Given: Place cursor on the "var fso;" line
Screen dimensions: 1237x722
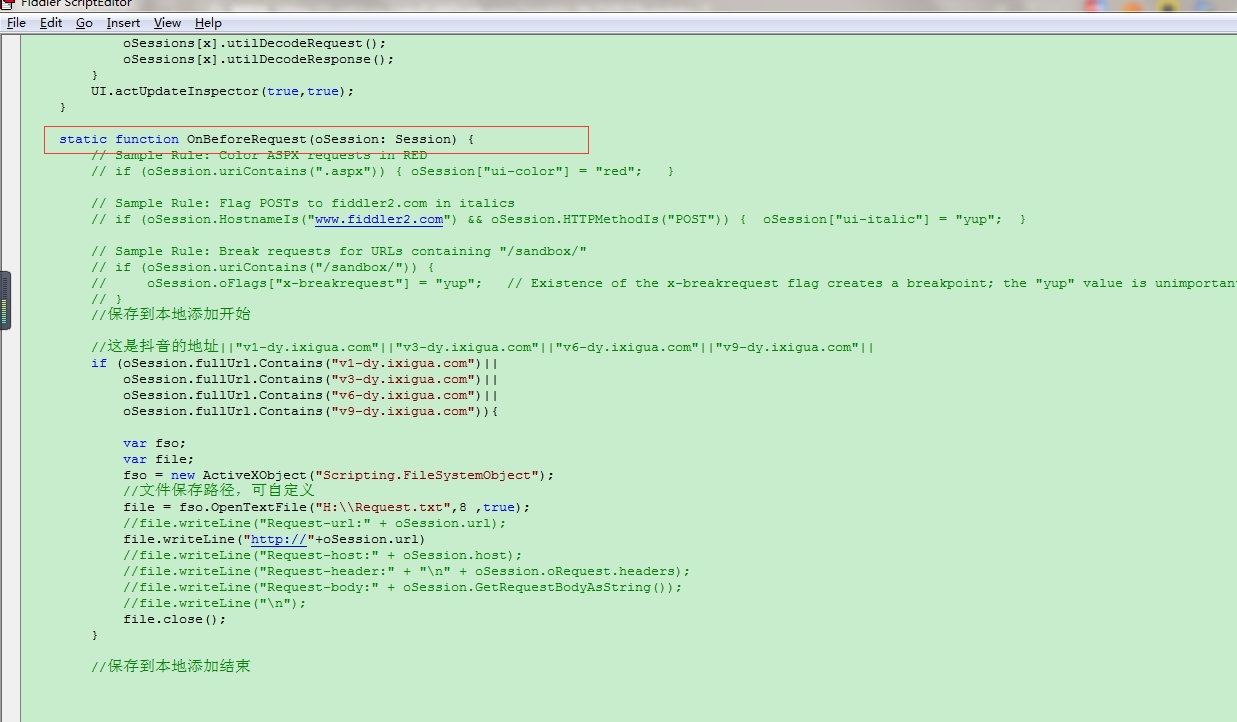Looking at the screenshot, I should 154,443.
